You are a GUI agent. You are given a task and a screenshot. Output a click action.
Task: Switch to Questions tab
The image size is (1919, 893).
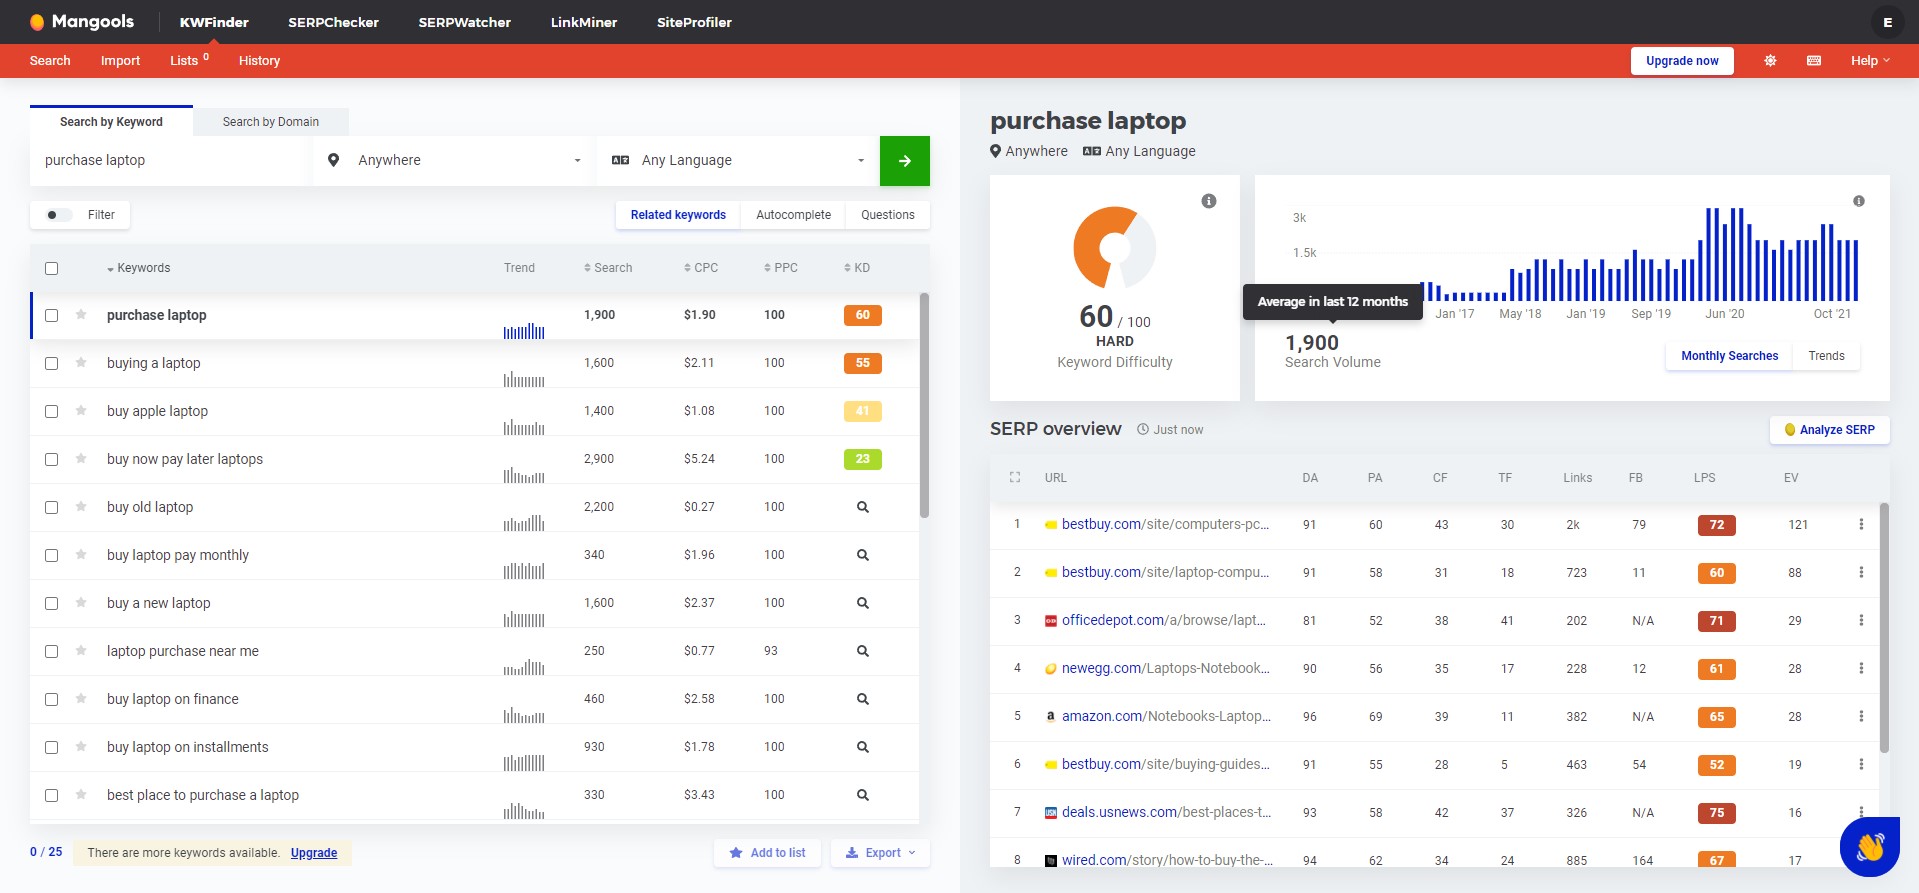[888, 215]
